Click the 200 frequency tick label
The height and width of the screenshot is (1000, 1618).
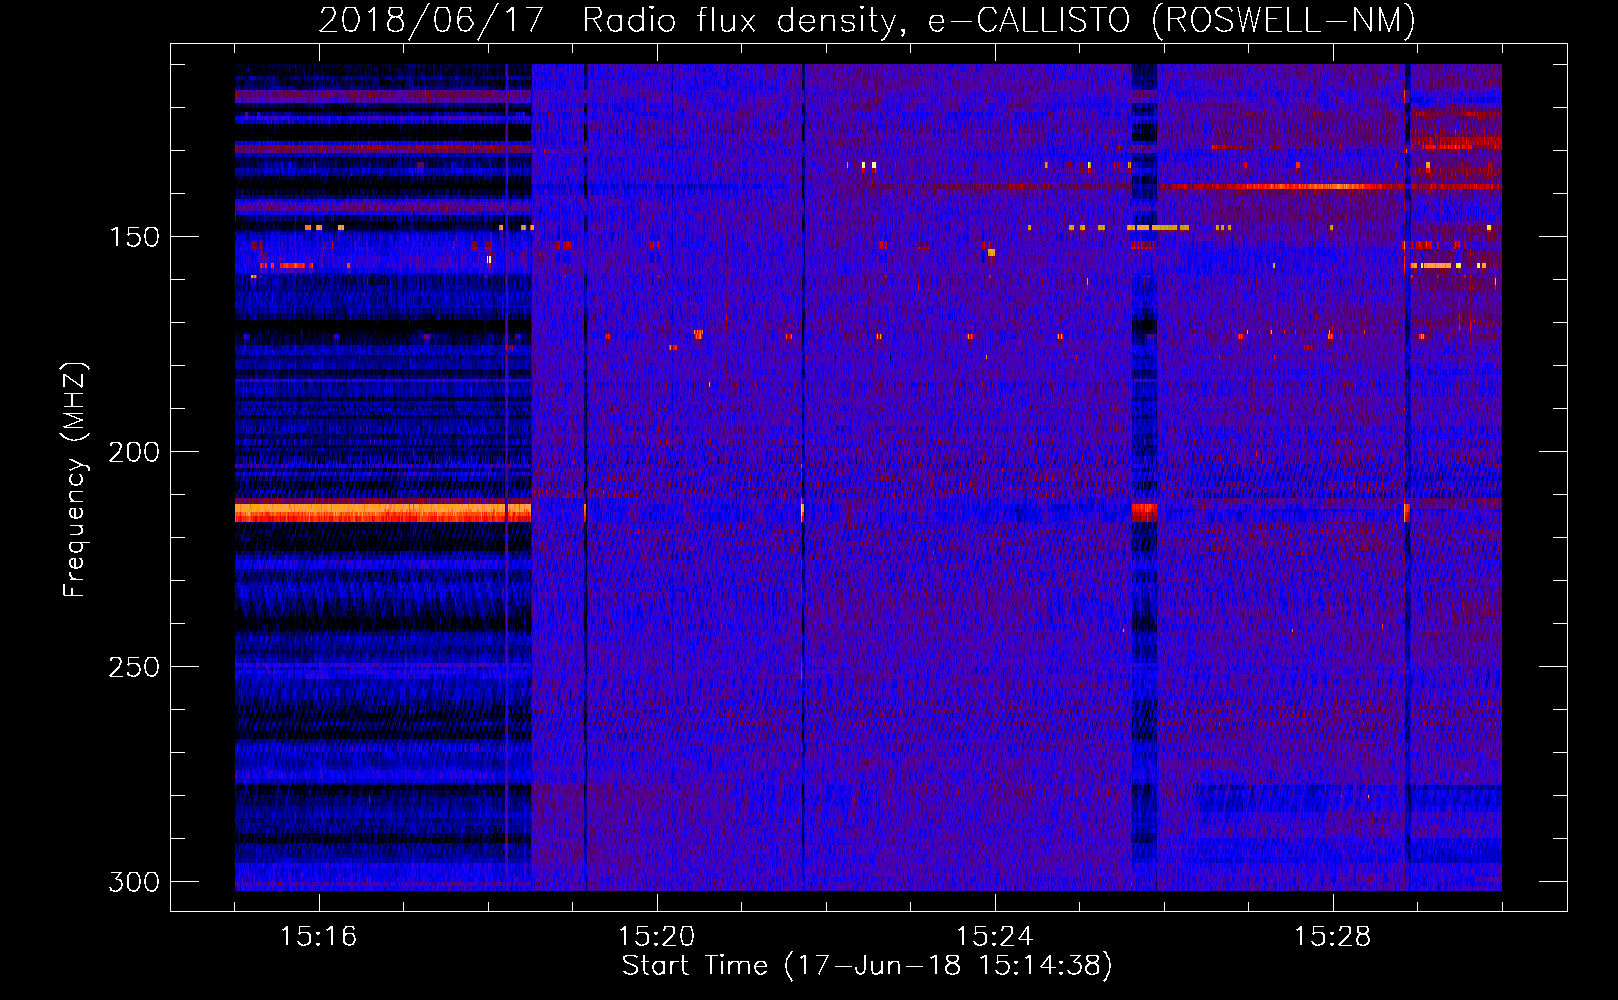pos(134,452)
